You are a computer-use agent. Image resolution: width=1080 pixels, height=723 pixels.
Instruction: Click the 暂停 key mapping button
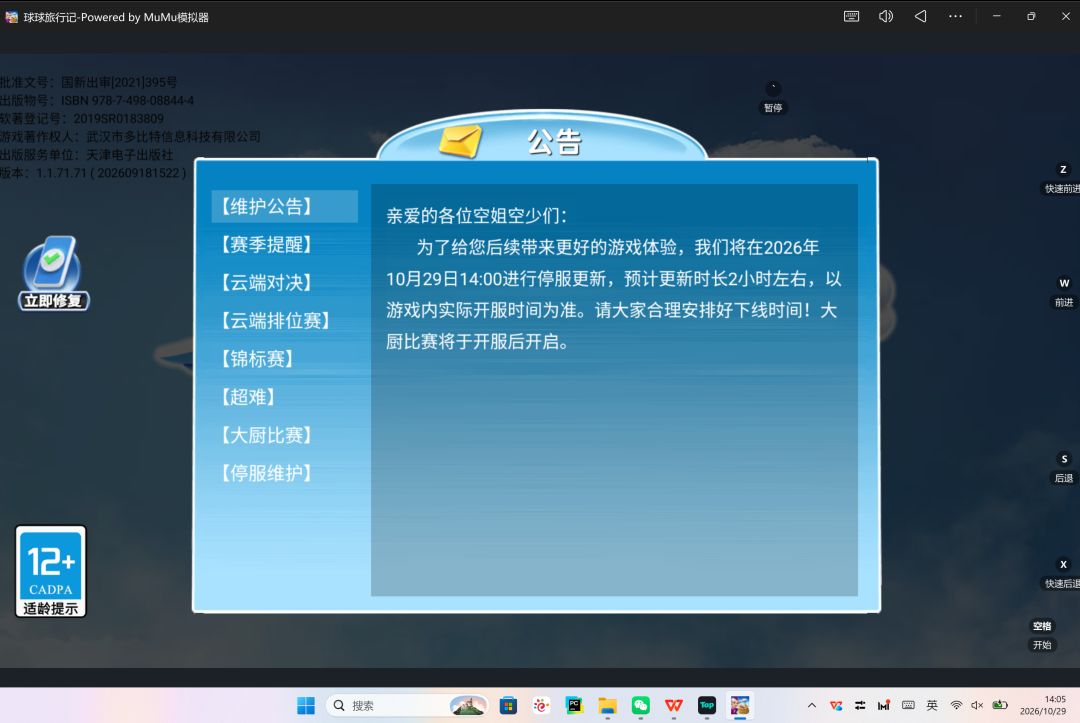click(x=773, y=98)
